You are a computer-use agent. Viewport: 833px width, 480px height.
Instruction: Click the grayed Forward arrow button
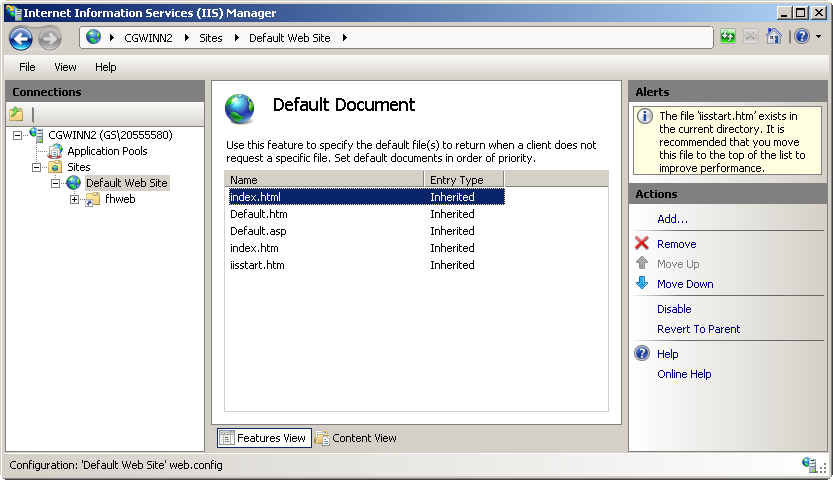click(x=50, y=38)
